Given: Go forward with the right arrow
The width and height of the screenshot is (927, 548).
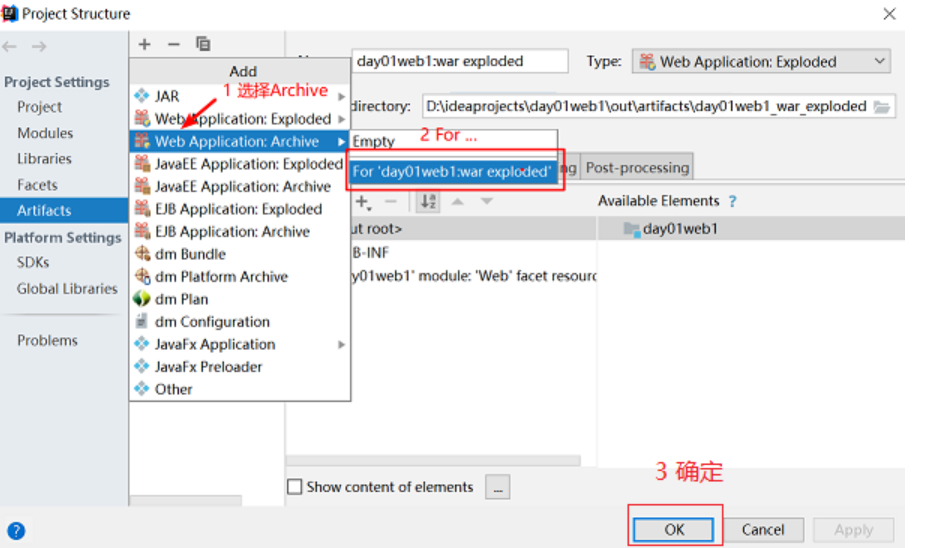Looking at the screenshot, I should point(39,46).
